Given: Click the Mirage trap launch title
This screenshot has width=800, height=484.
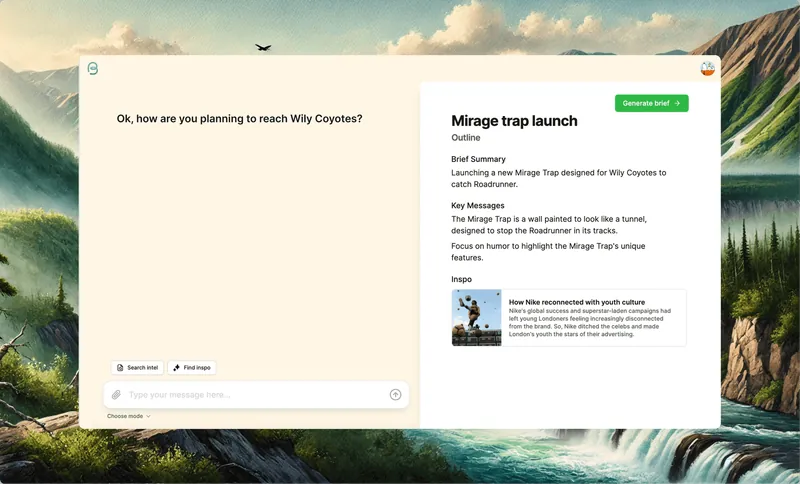Looking at the screenshot, I should pyautogui.click(x=514, y=121).
